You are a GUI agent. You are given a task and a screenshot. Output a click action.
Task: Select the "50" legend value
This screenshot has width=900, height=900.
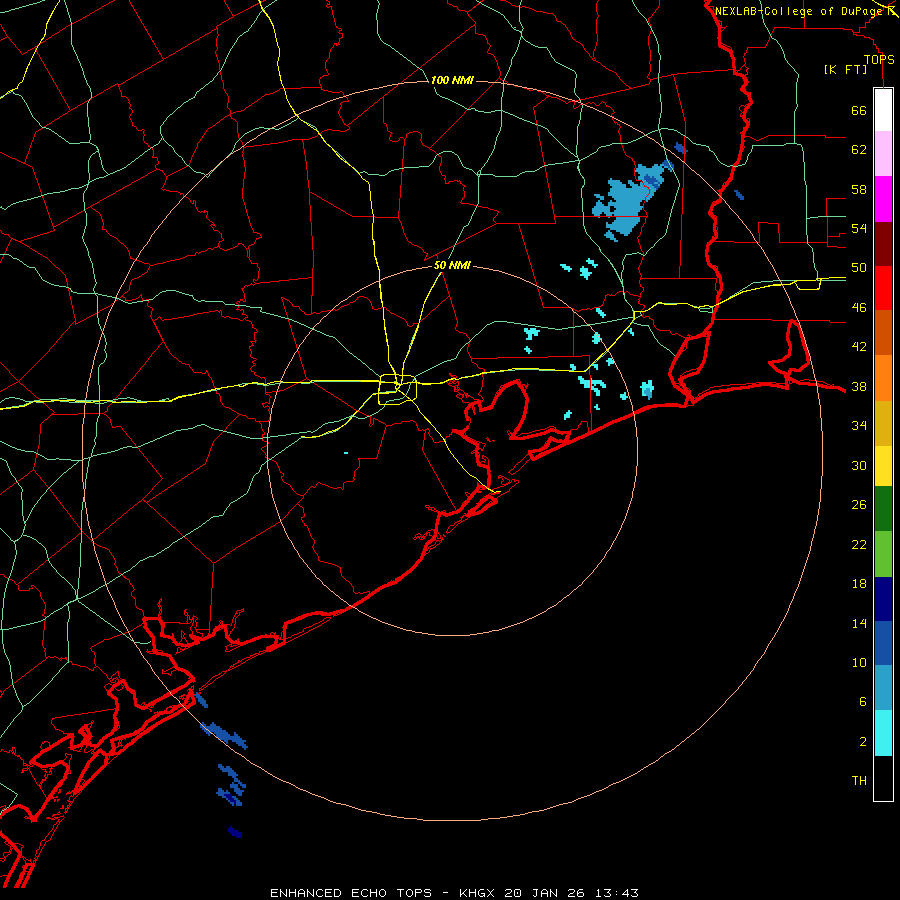coord(859,268)
